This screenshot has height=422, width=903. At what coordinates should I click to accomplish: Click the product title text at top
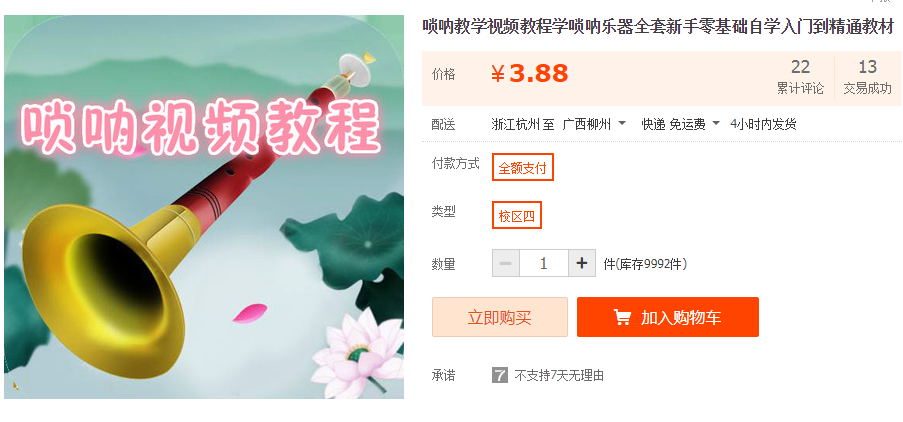pyautogui.click(x=658, y=27)
